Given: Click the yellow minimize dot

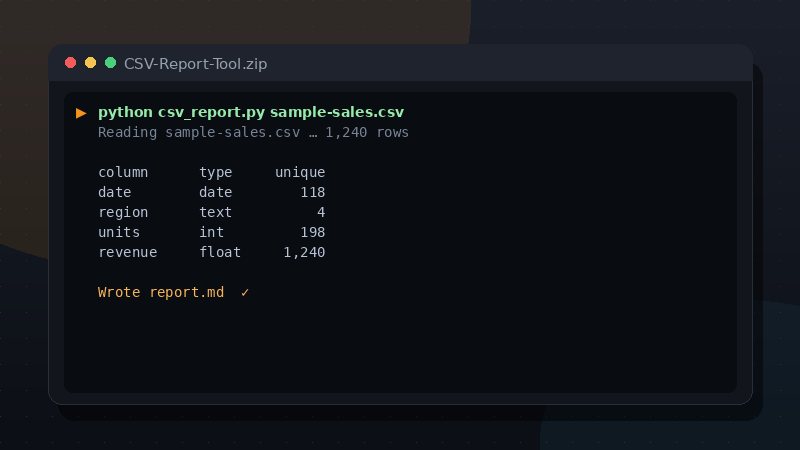Looking at the screenshot, I should 90,63.
